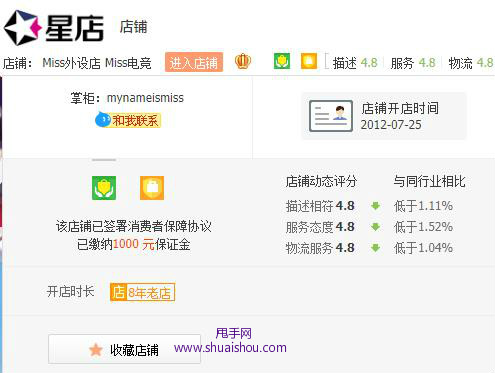Click the 描述相符 4.8 score
Viewport: 495px width, 373px height.
click(320, 206)
